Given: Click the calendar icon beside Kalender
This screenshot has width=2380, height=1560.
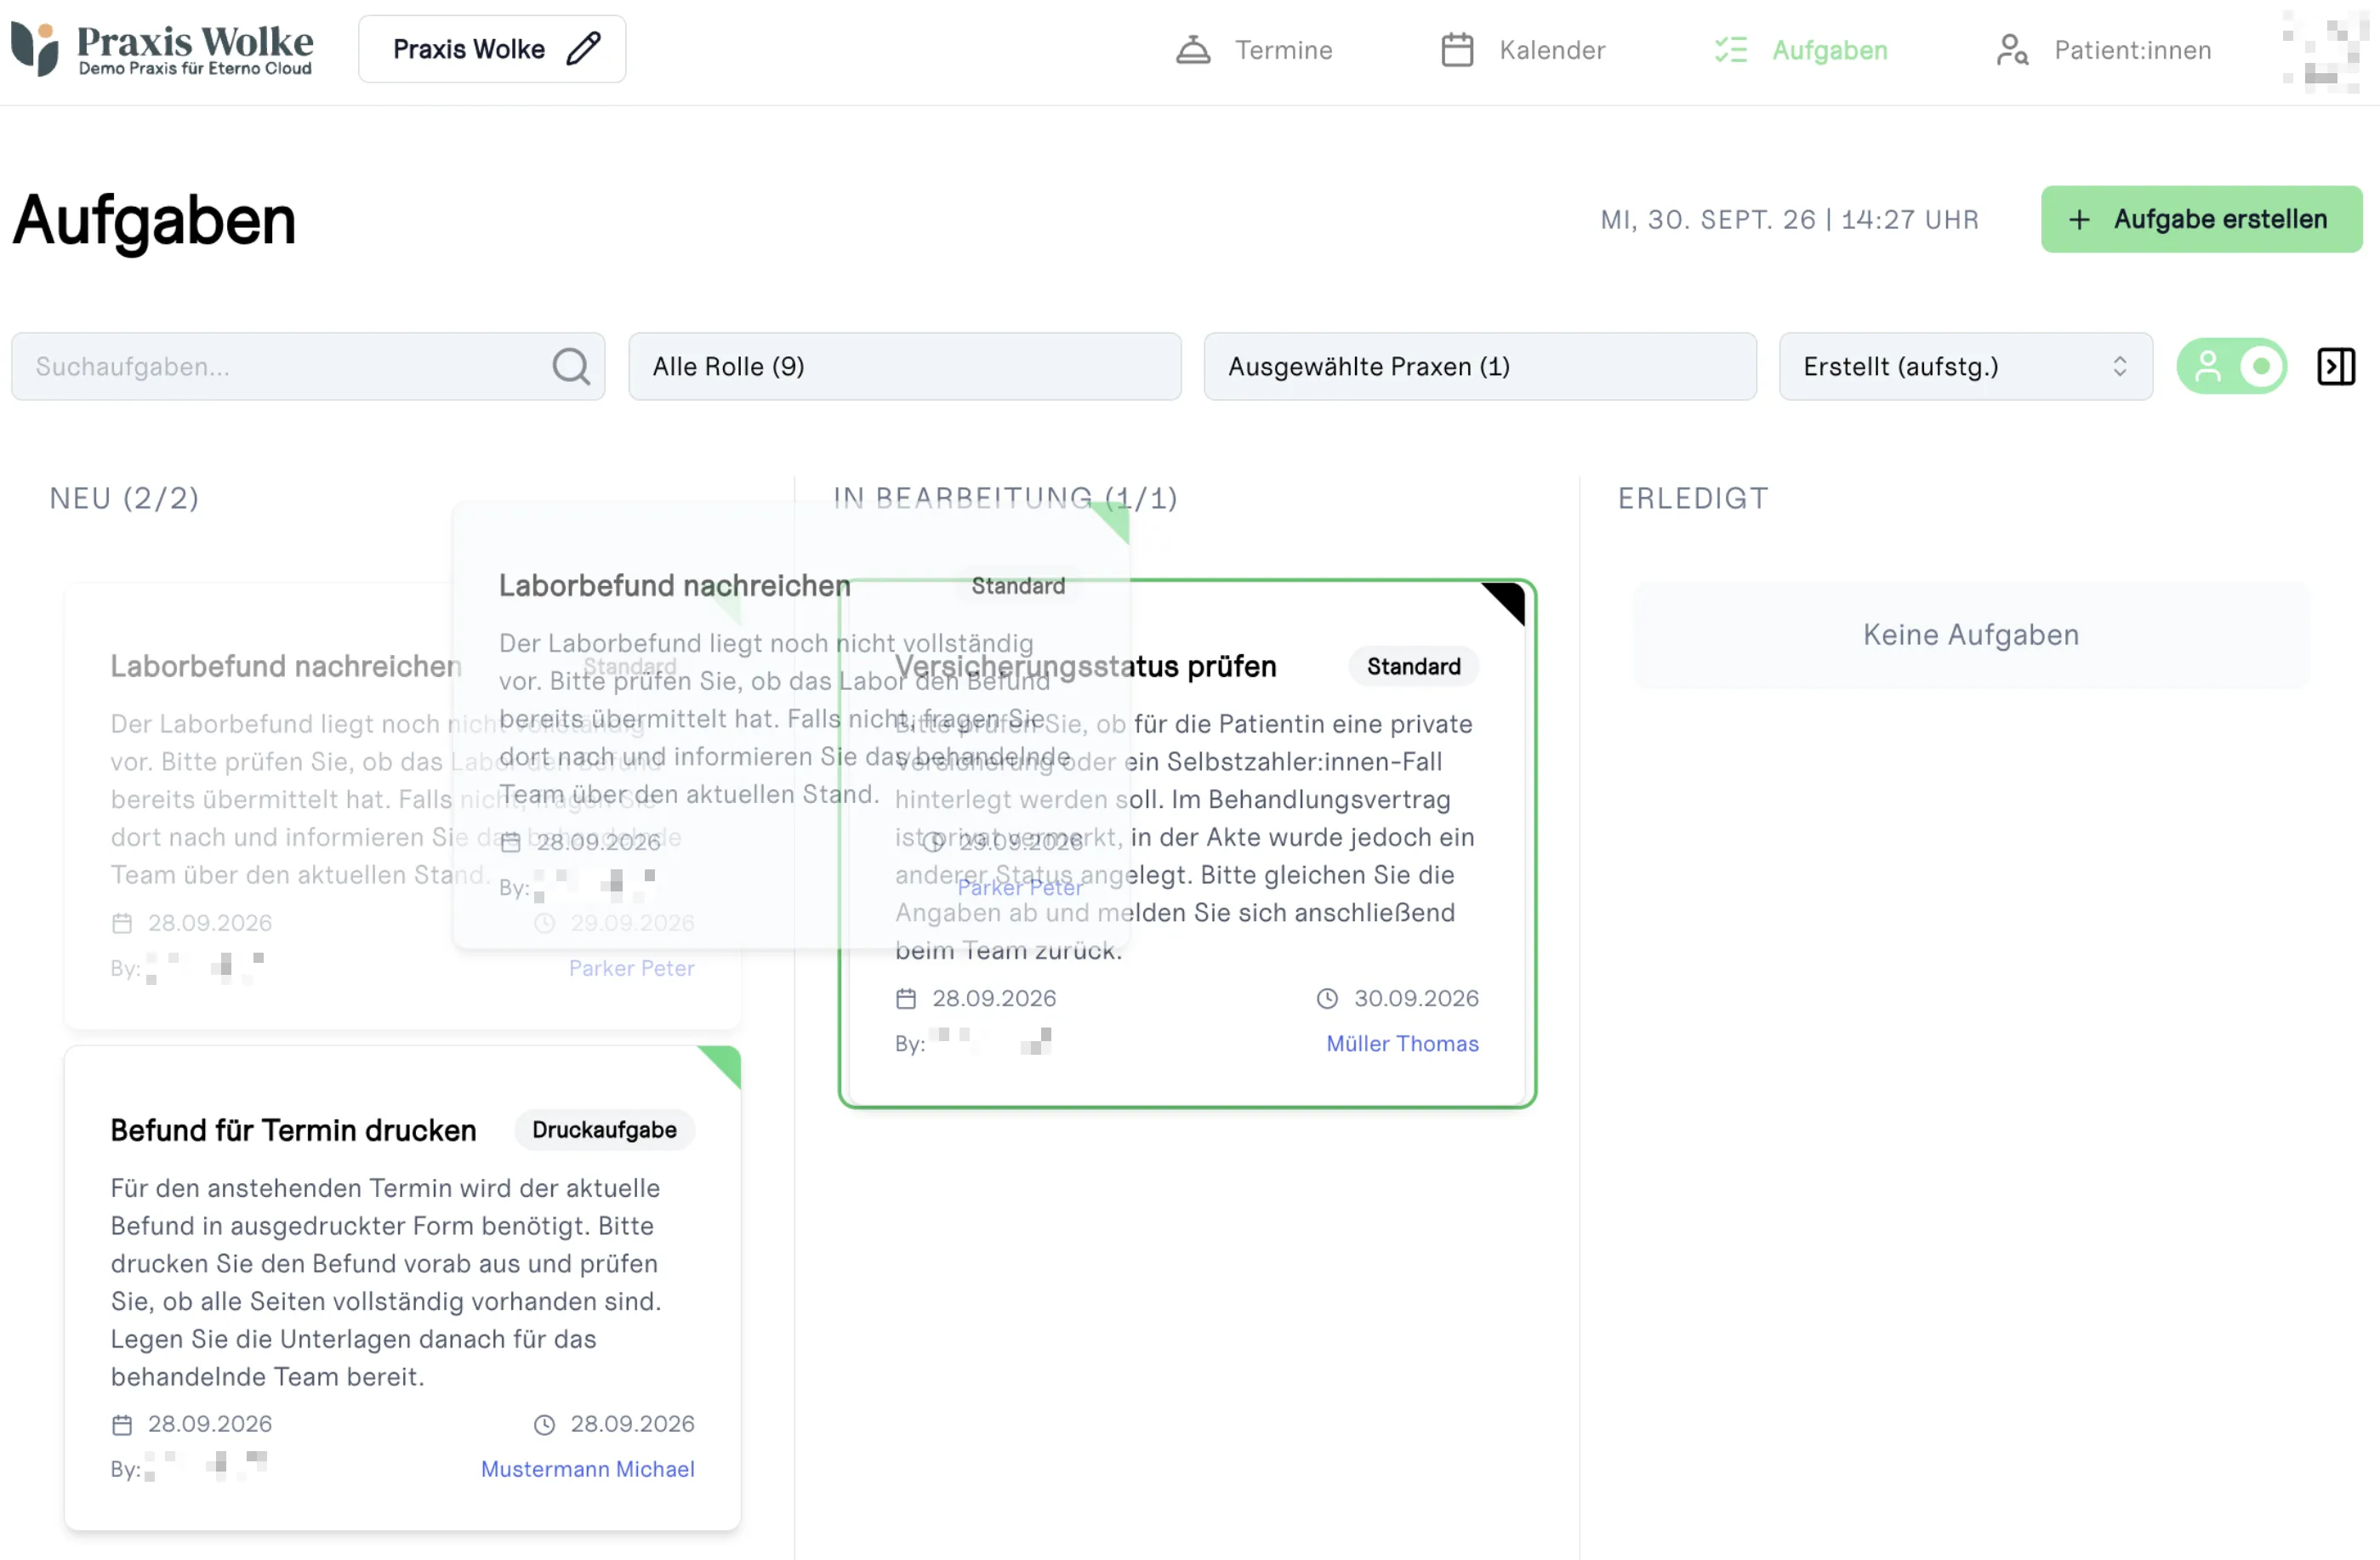Looking at the screenshot, I should click(x=1457, y=50).
